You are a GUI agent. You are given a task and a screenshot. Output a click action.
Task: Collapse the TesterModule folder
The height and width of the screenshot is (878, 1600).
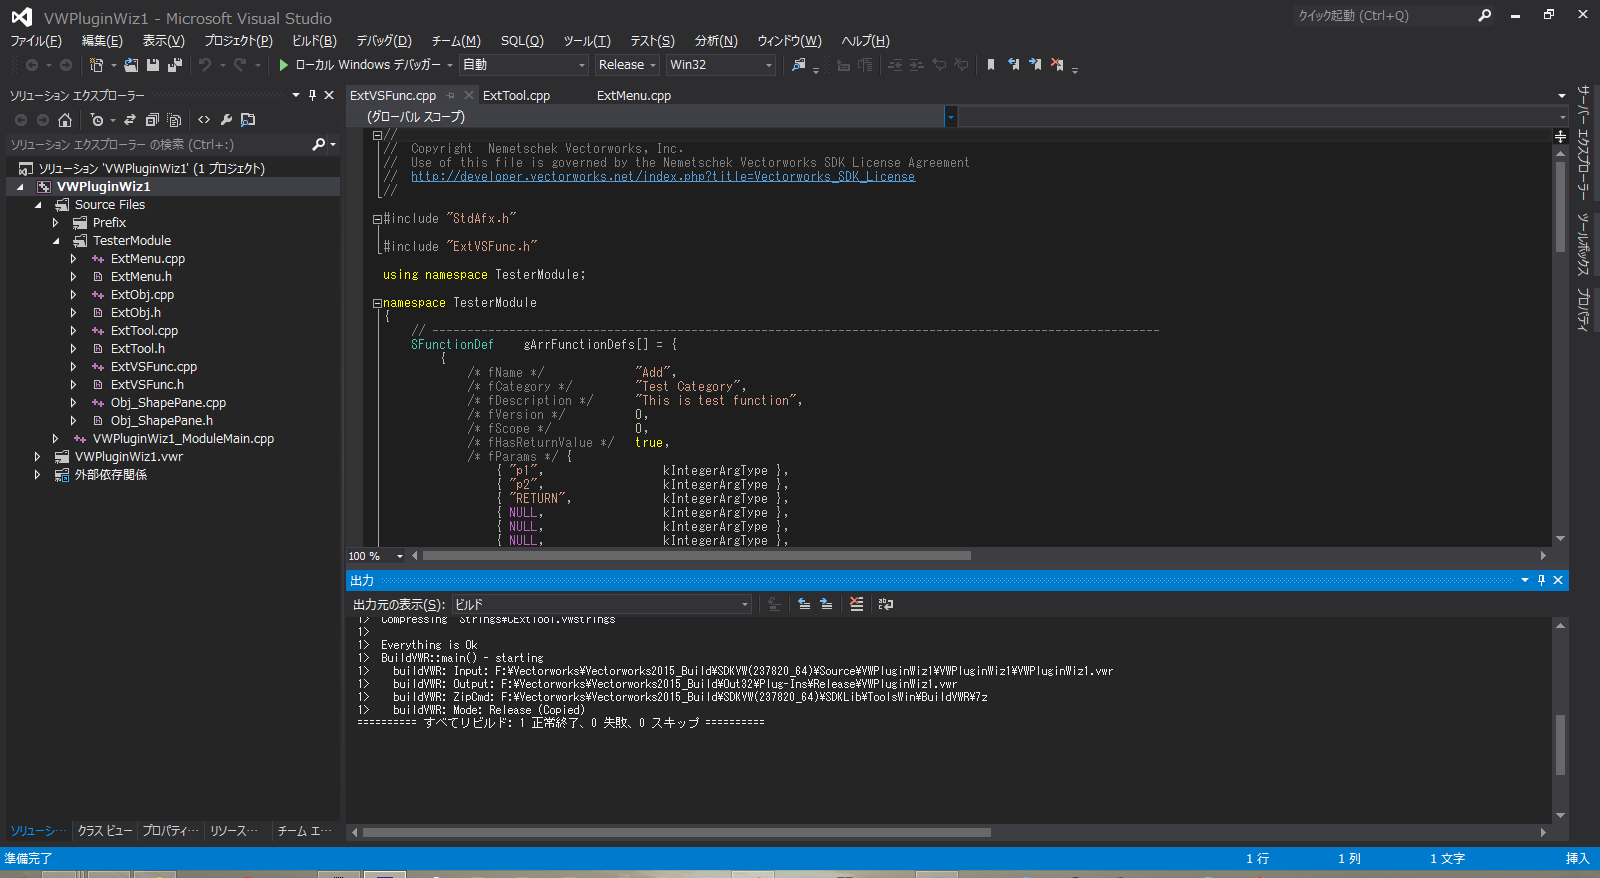56,241
